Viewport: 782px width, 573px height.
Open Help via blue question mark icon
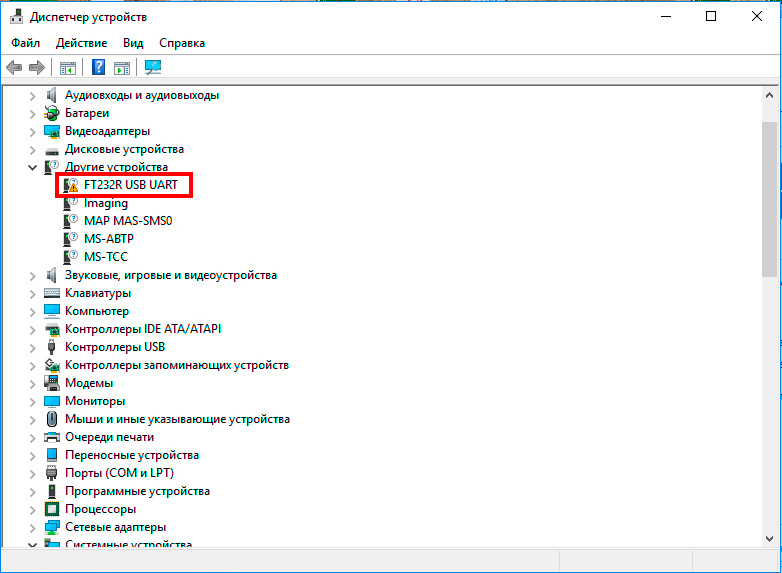pyautogui.click(x=99, y=67)
